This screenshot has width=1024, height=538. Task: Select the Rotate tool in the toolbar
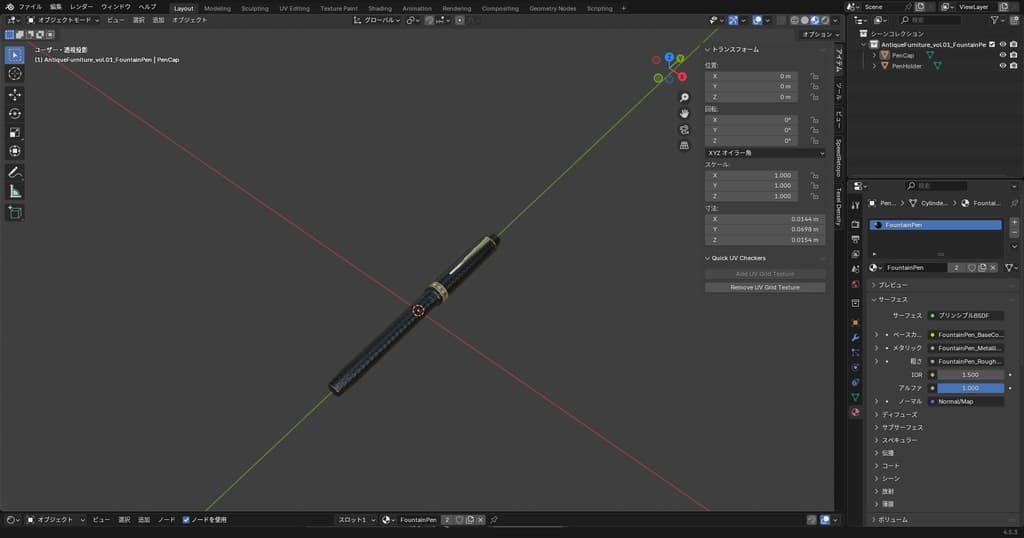click(x=15, y=113)
